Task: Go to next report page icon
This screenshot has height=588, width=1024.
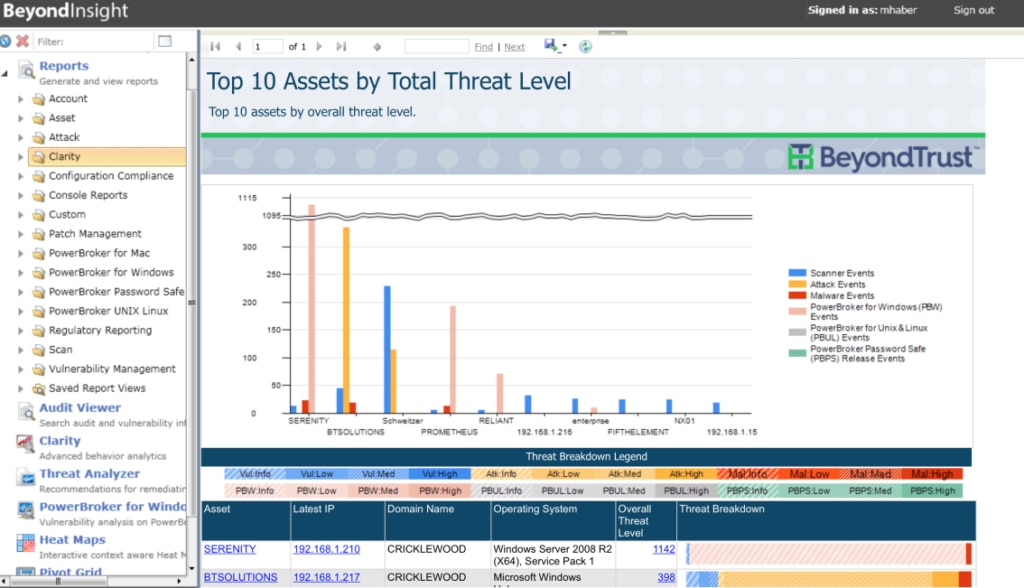Action: (x=319, y=46)
